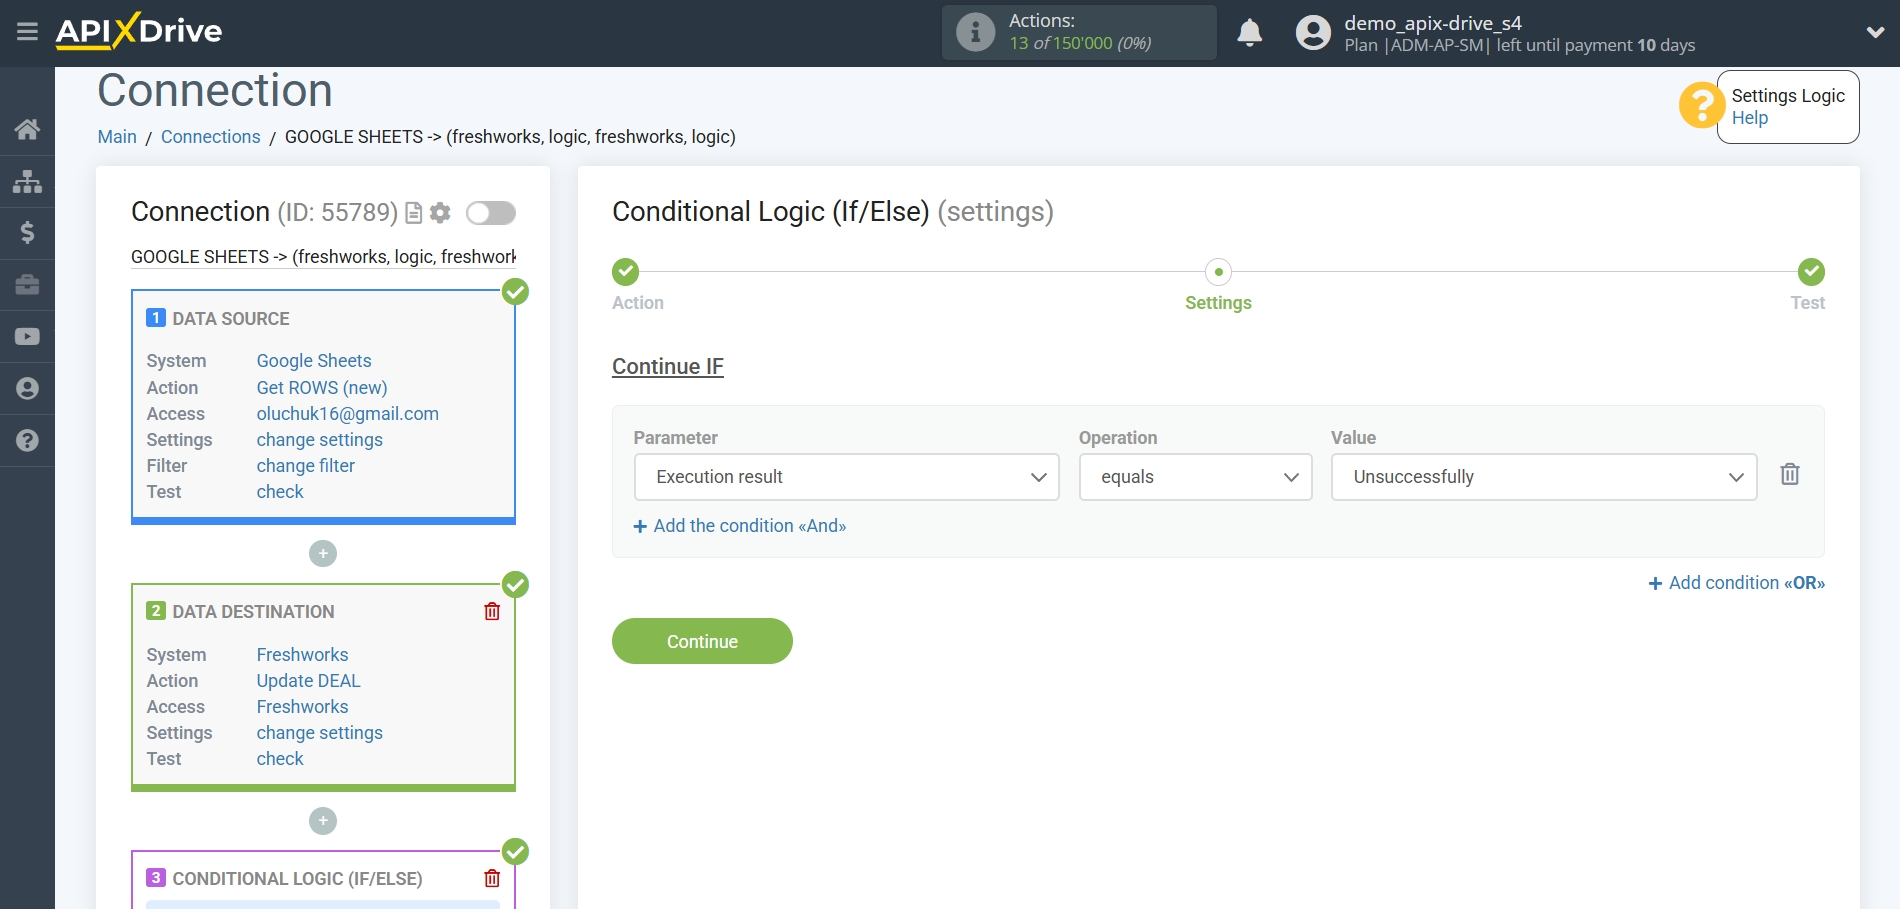Image resolution: width=1900 pixels, height=909 pixels.
Task: Click check in Data Source block
Action: click(280, 491)
